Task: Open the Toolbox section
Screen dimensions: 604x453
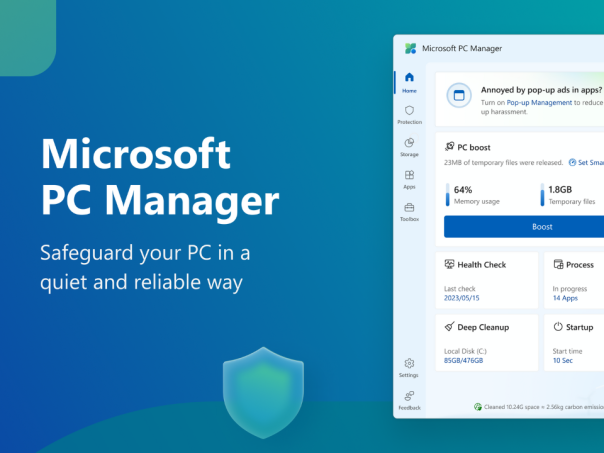Action: [x=409, y=211]
